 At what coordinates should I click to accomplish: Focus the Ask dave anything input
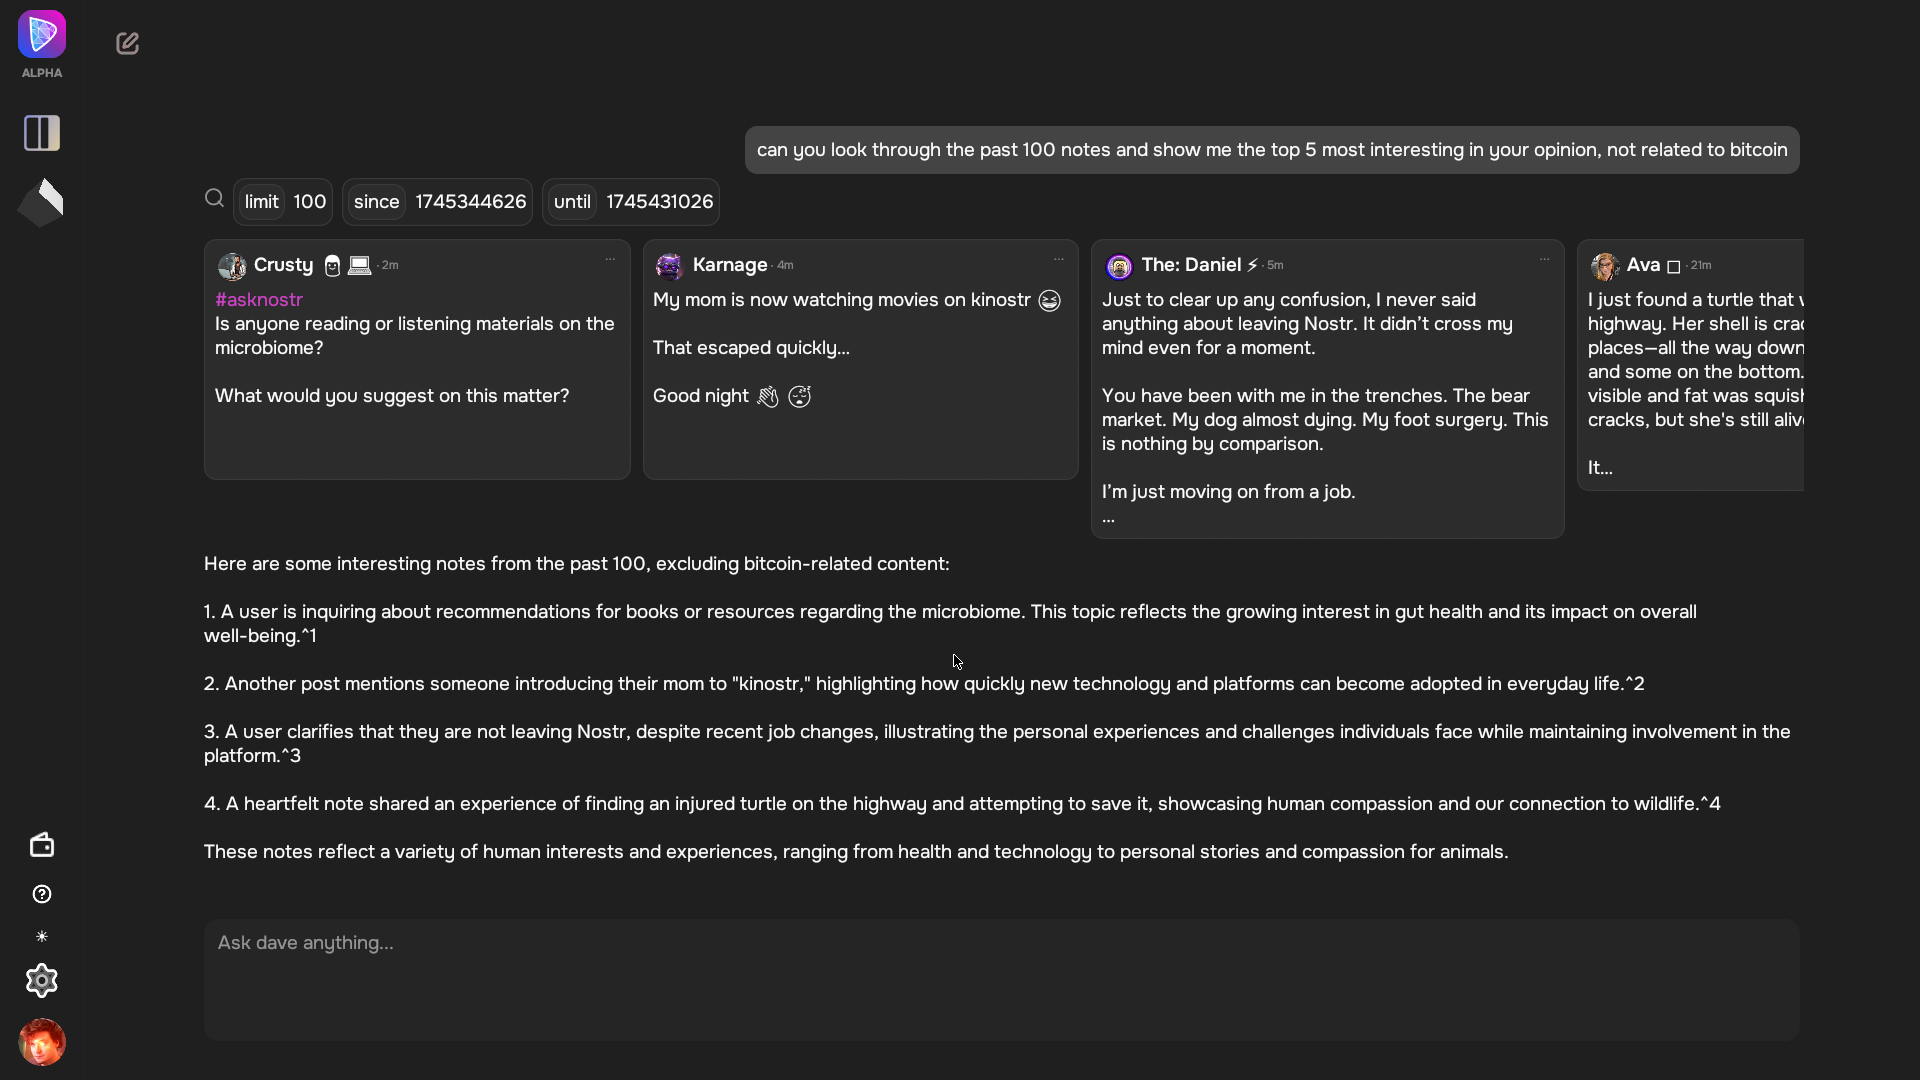point(1001,980)
